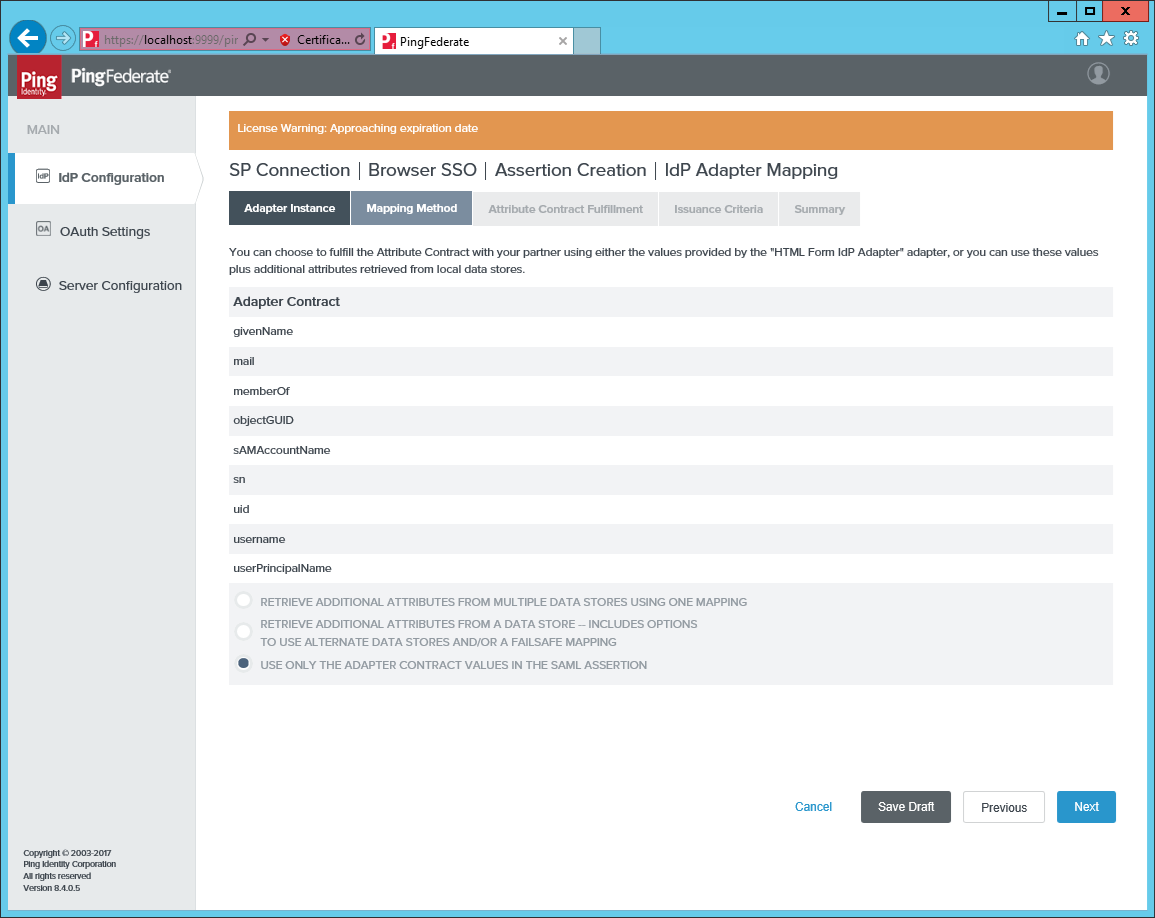The image size is (1155, 918).
Task: Click the memberOf attribute row
Action: (671, 391)
